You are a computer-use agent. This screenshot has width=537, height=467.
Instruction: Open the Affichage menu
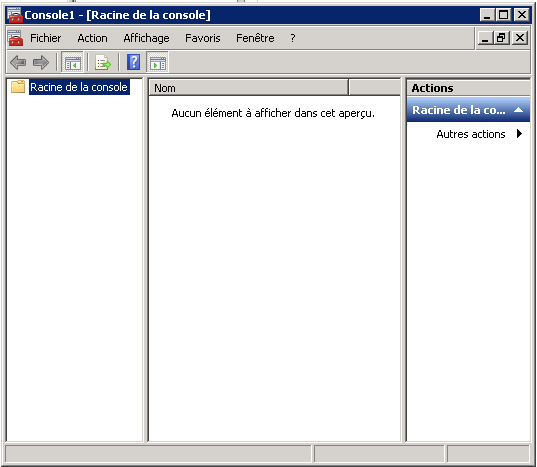click(x=146, y=38)
